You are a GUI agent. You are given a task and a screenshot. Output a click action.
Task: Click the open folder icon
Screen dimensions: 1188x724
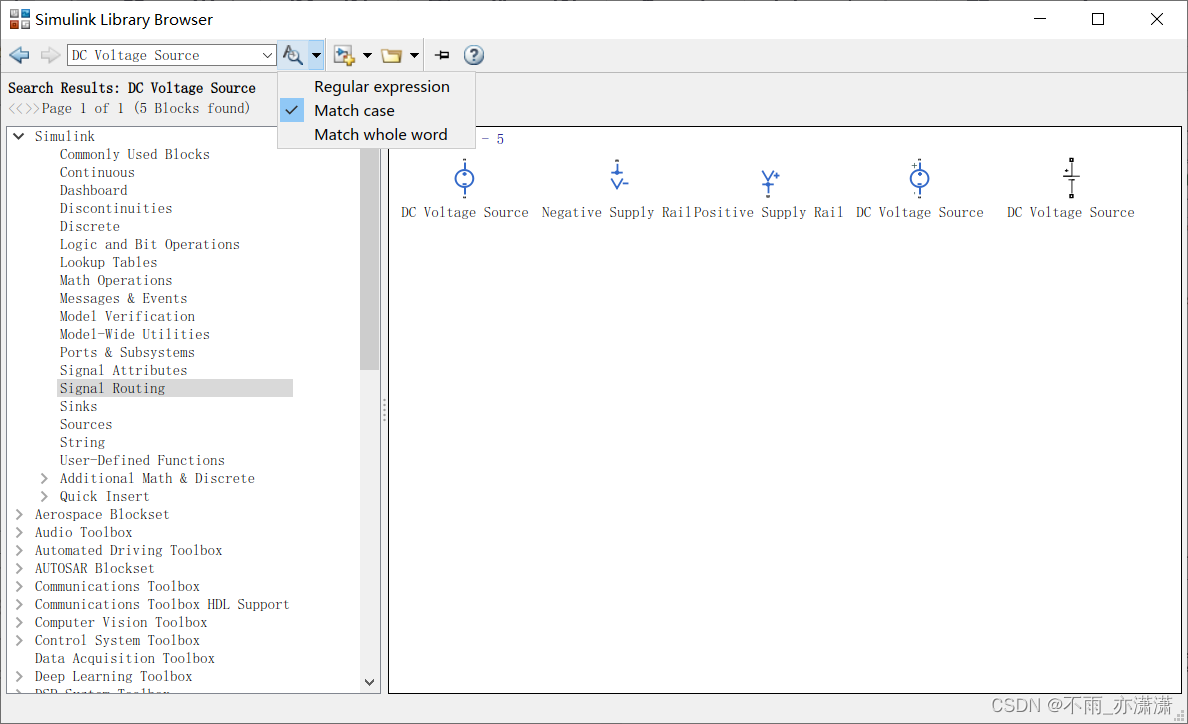(x=391, y=55)
